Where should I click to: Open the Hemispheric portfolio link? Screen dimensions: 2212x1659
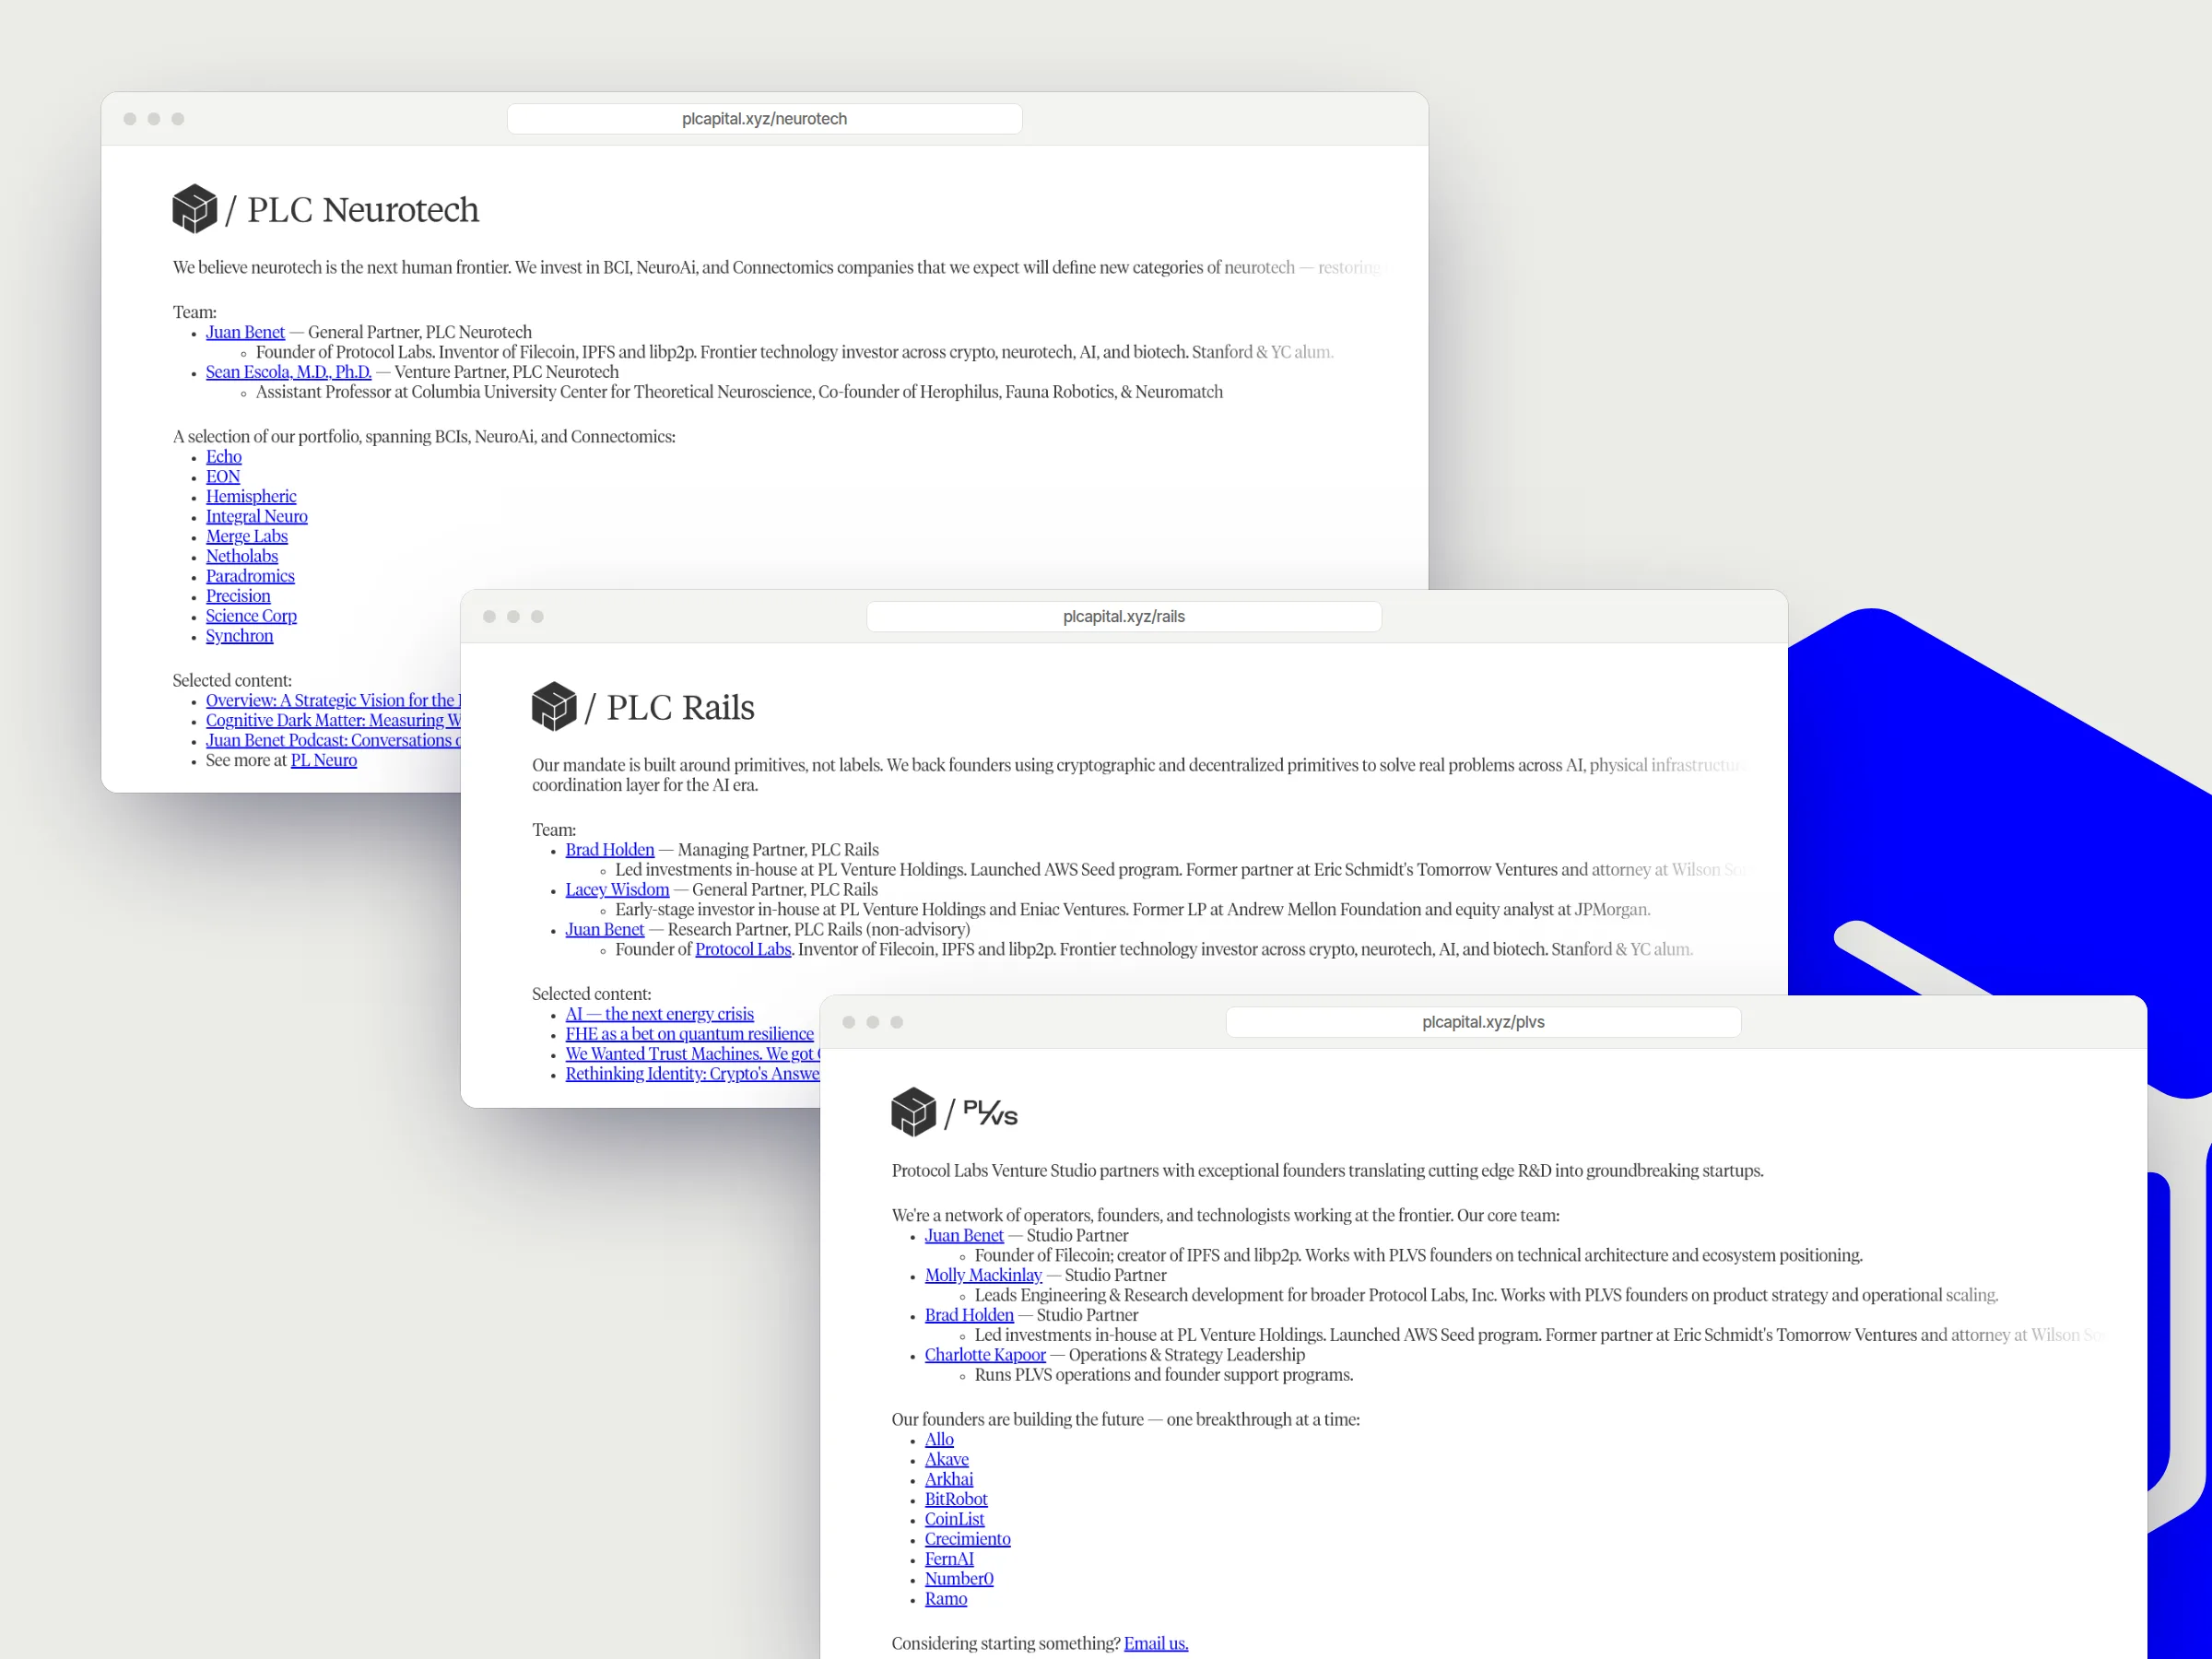click(251, 497)
